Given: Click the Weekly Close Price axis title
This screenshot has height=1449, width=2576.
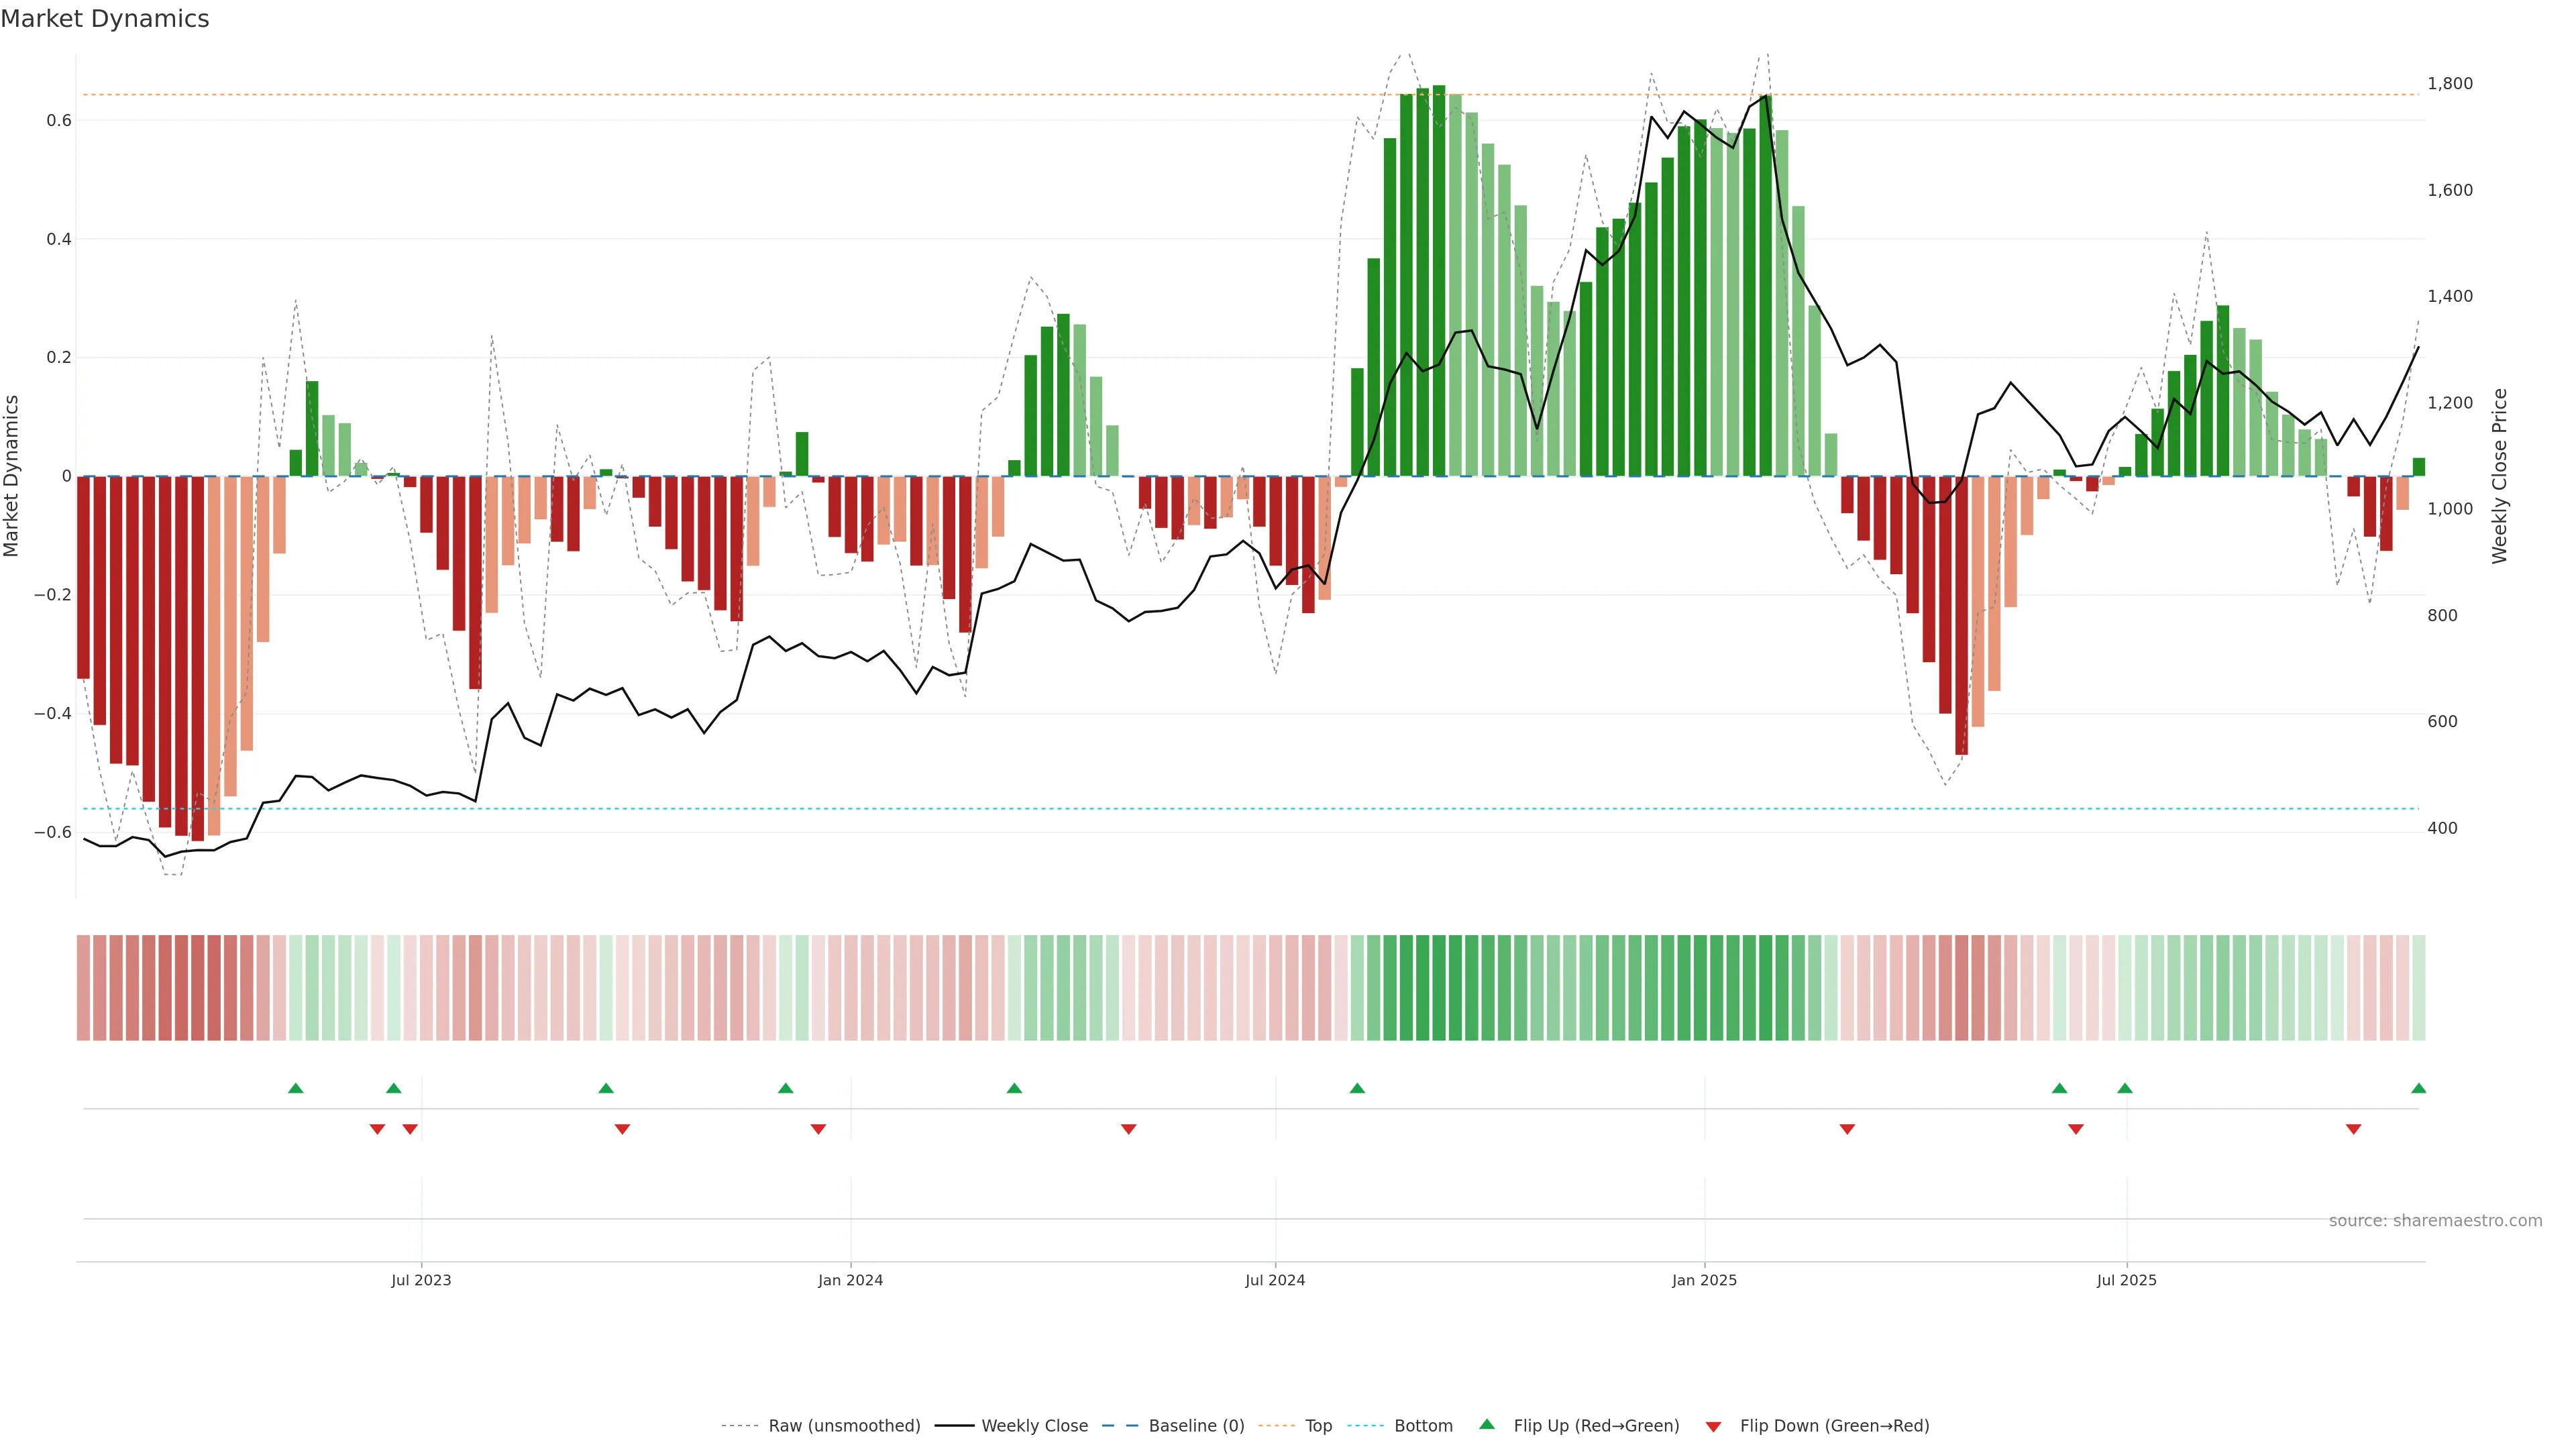Looking at the screenshot, I should [x=2499, y=476].
